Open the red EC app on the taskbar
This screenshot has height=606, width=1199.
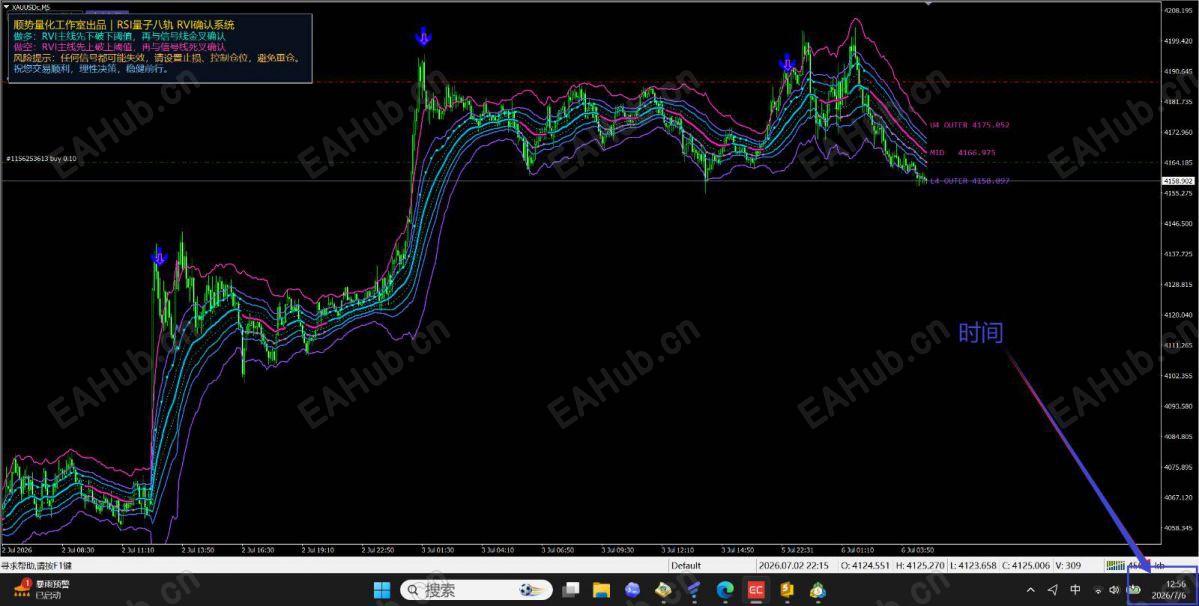(755, 590)
